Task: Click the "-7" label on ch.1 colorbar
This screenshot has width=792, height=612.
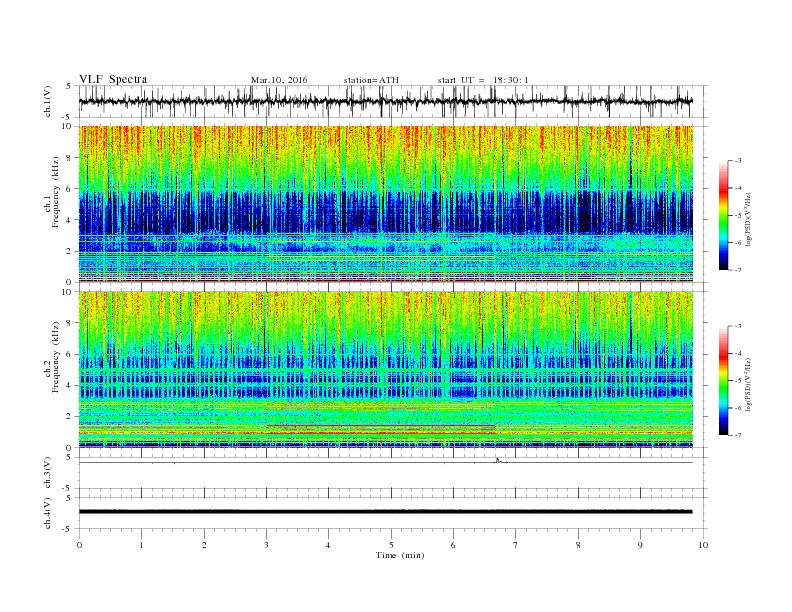Action: click(738, 270)
